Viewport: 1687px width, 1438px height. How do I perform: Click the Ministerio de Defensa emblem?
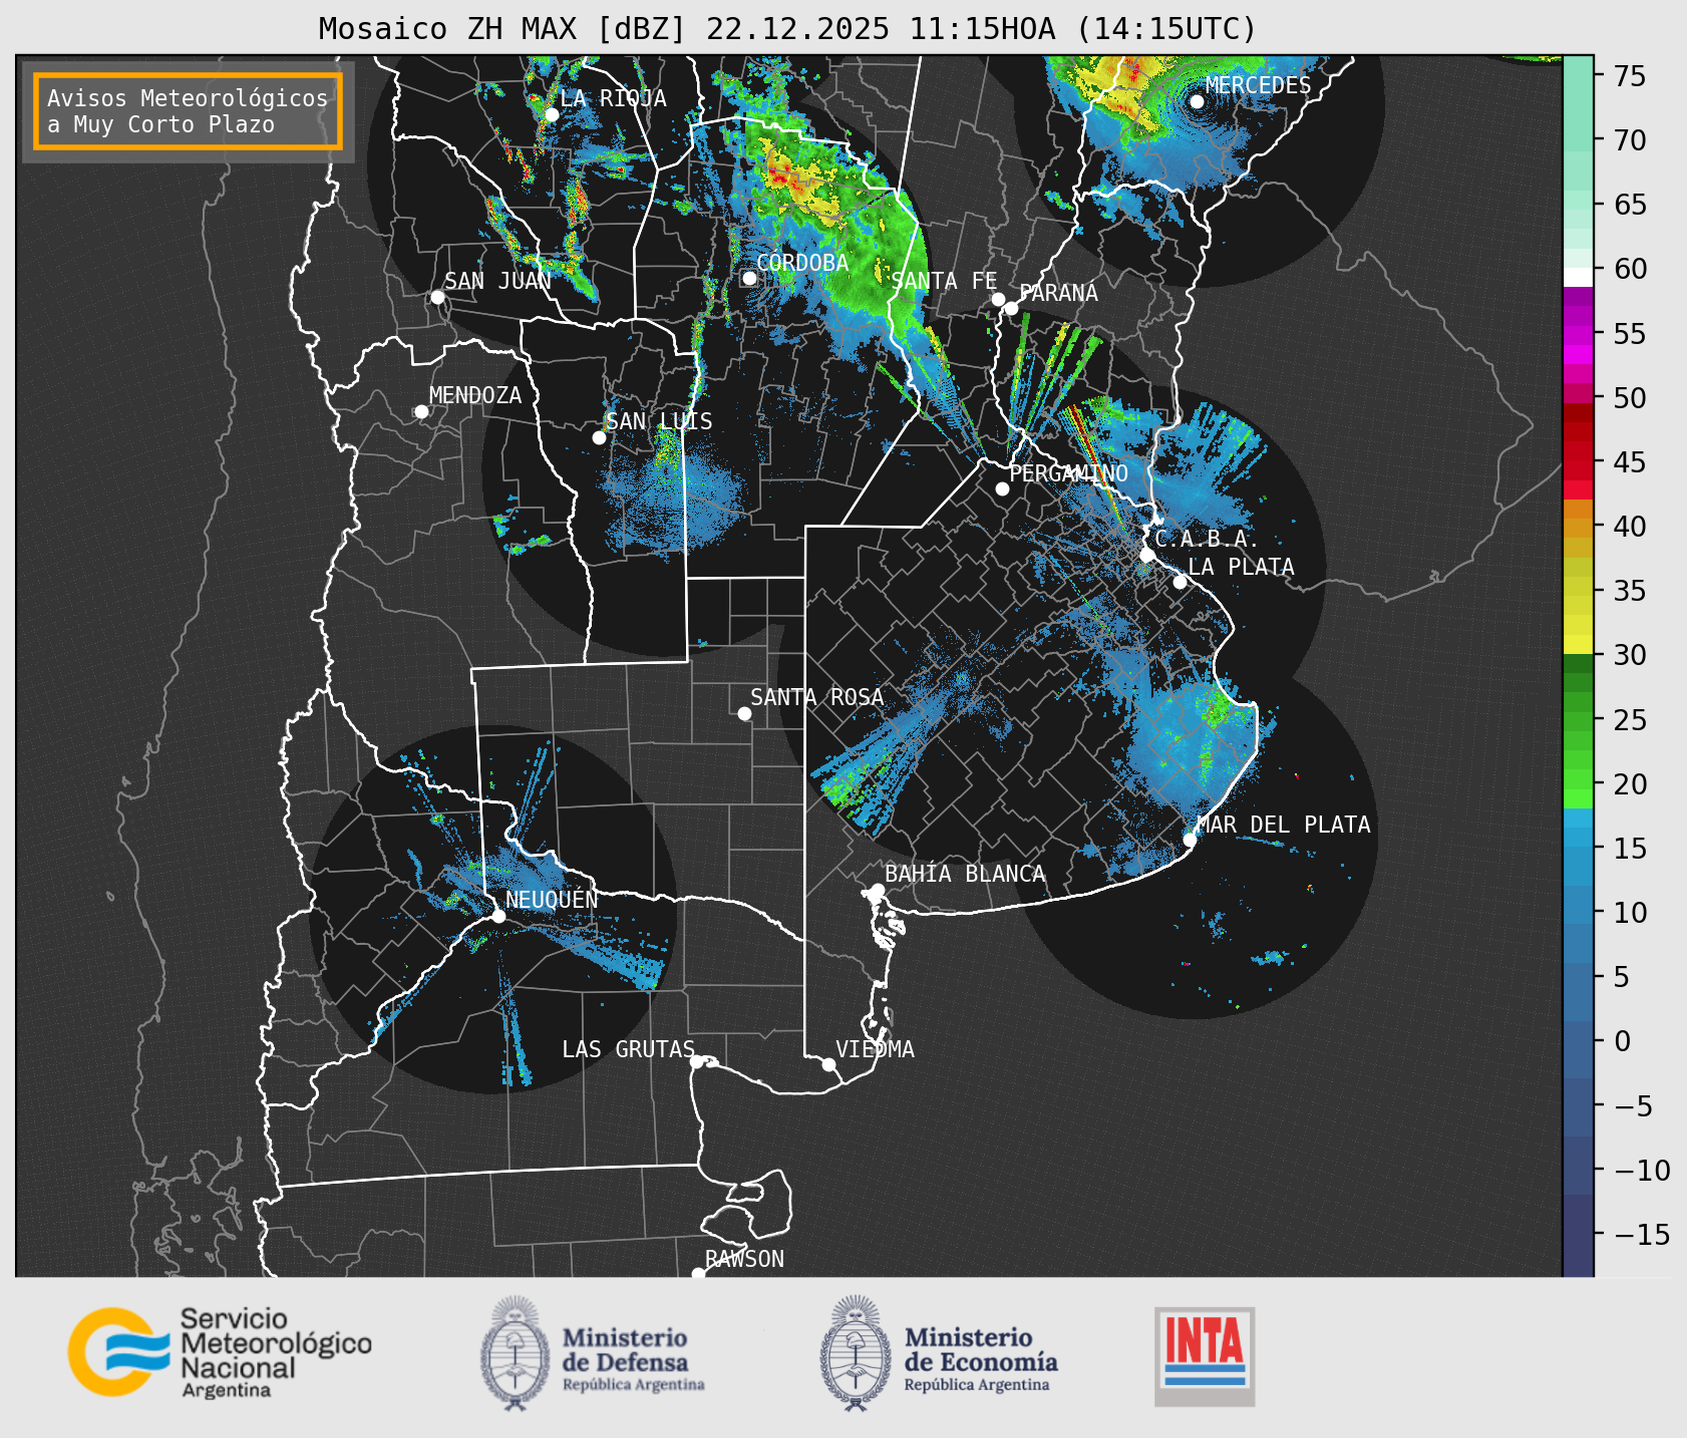point(514,1353)
